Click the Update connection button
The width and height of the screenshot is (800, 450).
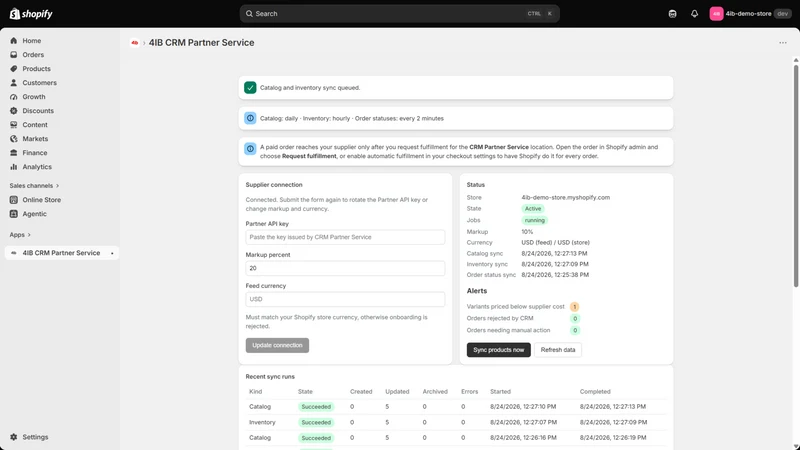(x=277, y=345)
